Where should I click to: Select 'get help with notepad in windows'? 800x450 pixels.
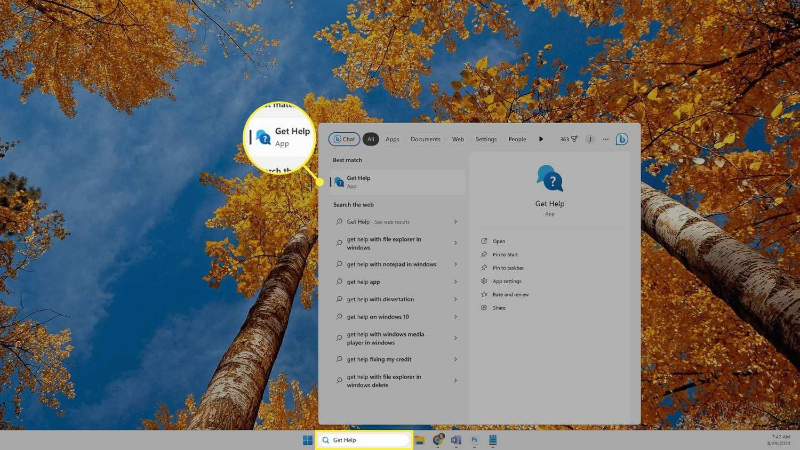(397, 264)
